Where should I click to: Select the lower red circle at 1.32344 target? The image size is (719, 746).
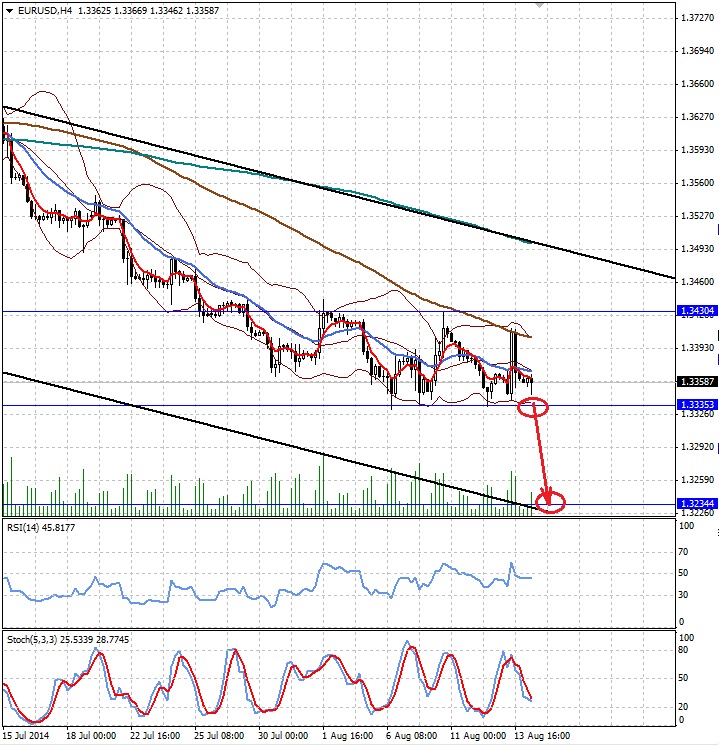551,502
